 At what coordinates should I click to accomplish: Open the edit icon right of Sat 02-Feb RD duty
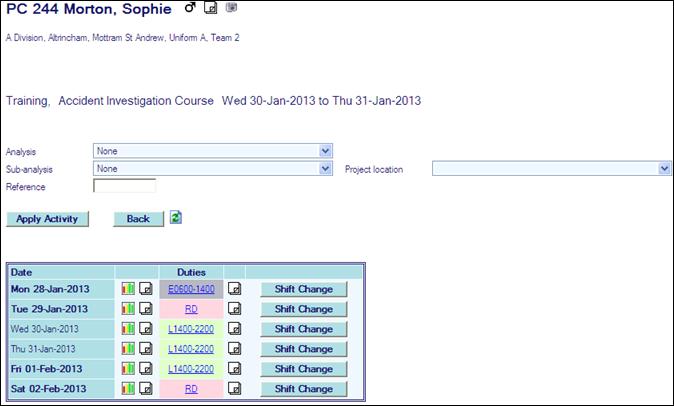pos(235,389)
